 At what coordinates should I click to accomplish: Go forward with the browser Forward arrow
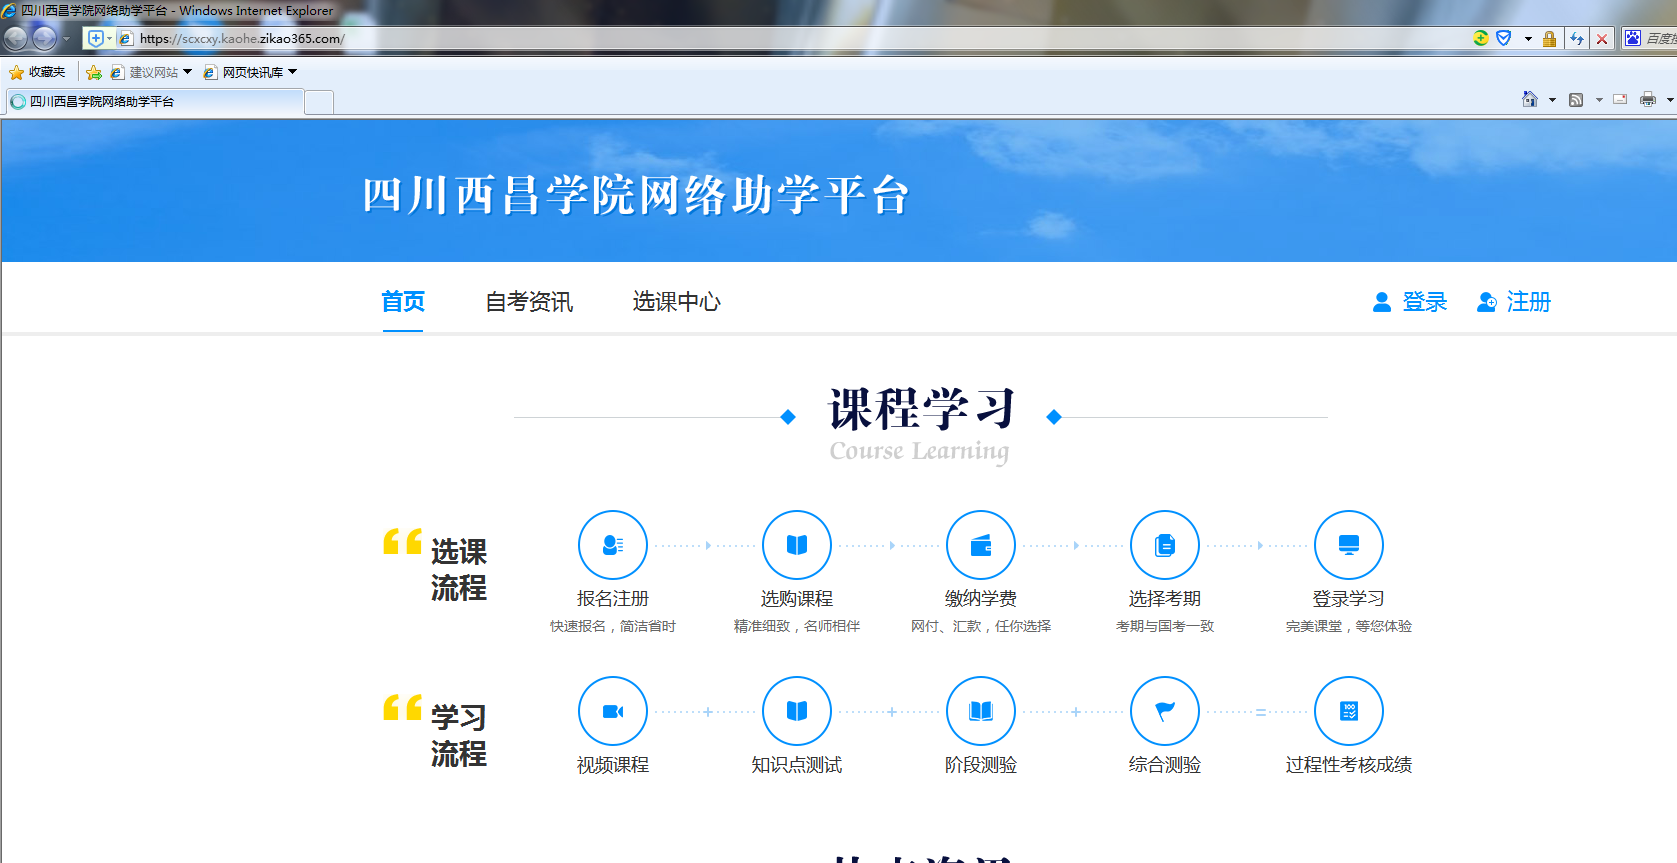[x=44, y=39]
